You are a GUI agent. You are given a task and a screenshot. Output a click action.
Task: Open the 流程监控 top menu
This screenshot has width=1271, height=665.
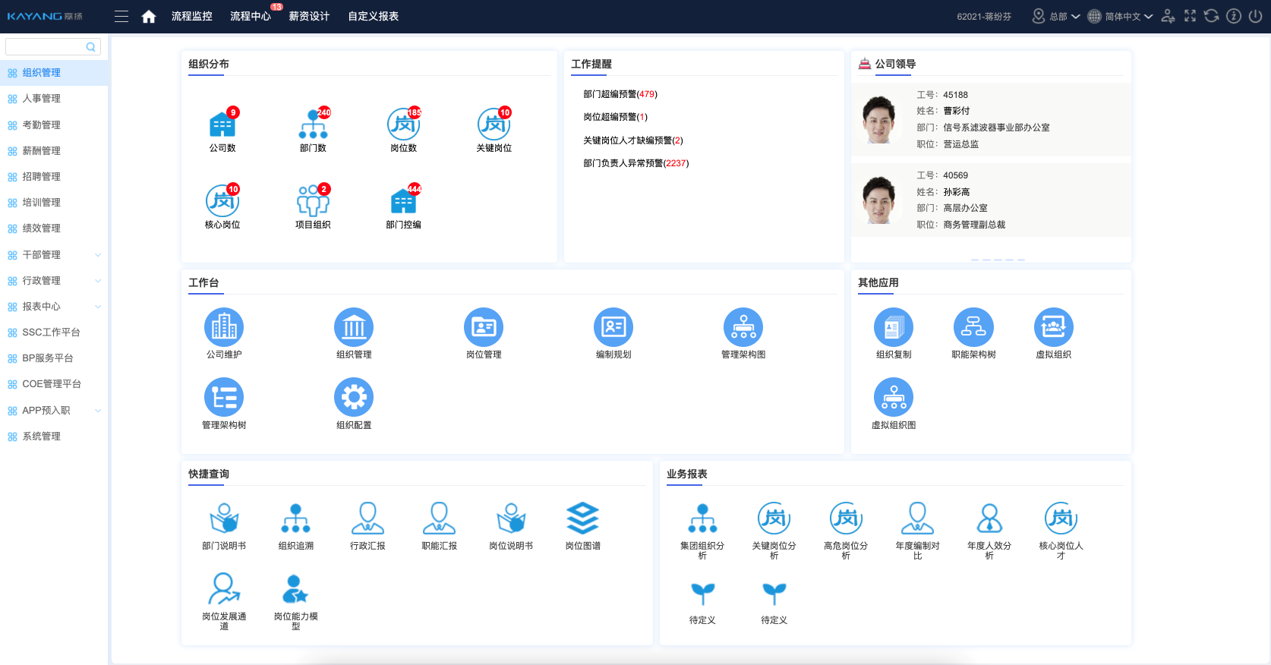(x=192, y=16)
